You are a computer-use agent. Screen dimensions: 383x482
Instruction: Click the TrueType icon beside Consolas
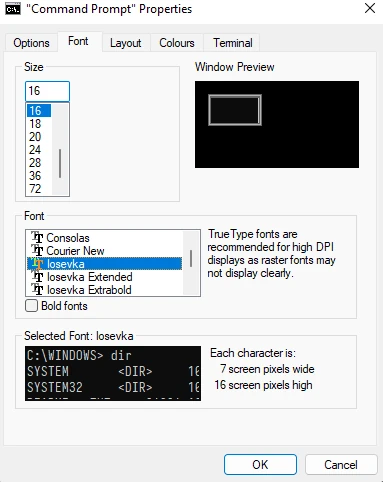pos(37,238)
